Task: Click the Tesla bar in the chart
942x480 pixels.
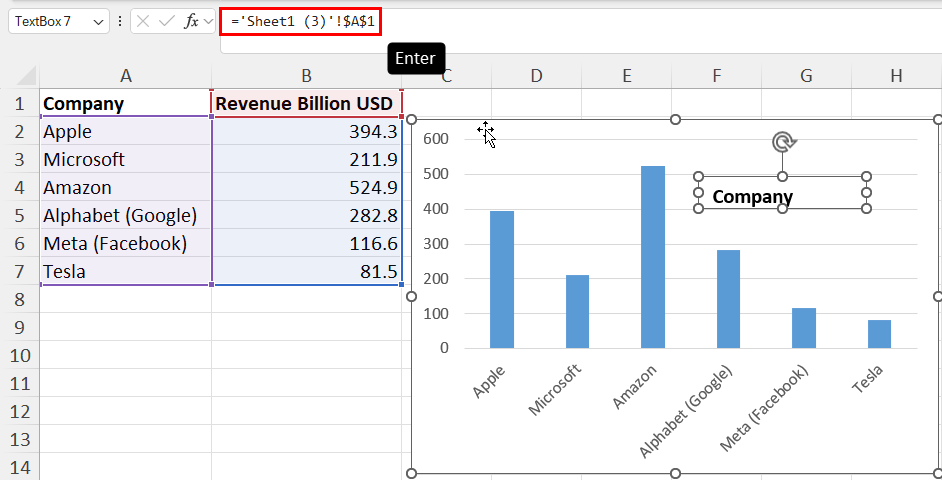Action: click(x=880, y=334)
